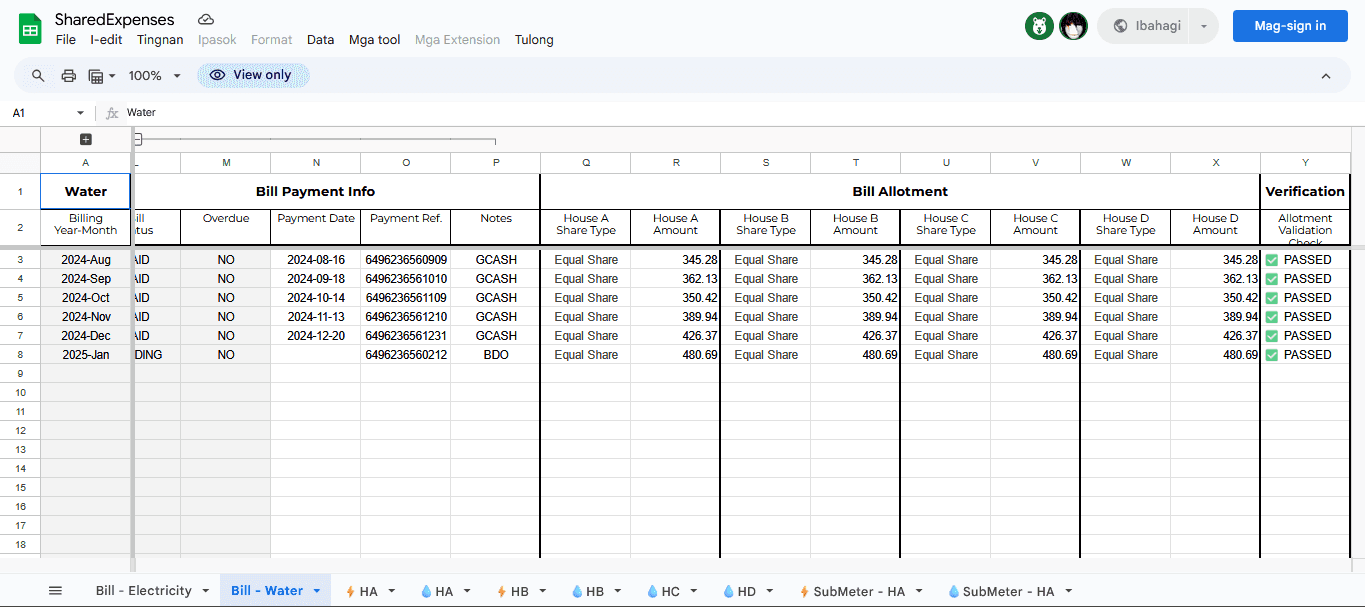1365x607 pixels.
Task: Open the cell name box dropdown
Action: 80,113
